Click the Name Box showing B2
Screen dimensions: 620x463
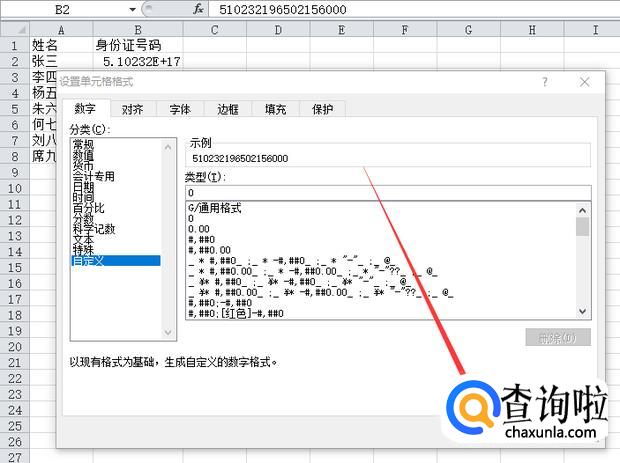coord(63,9)
